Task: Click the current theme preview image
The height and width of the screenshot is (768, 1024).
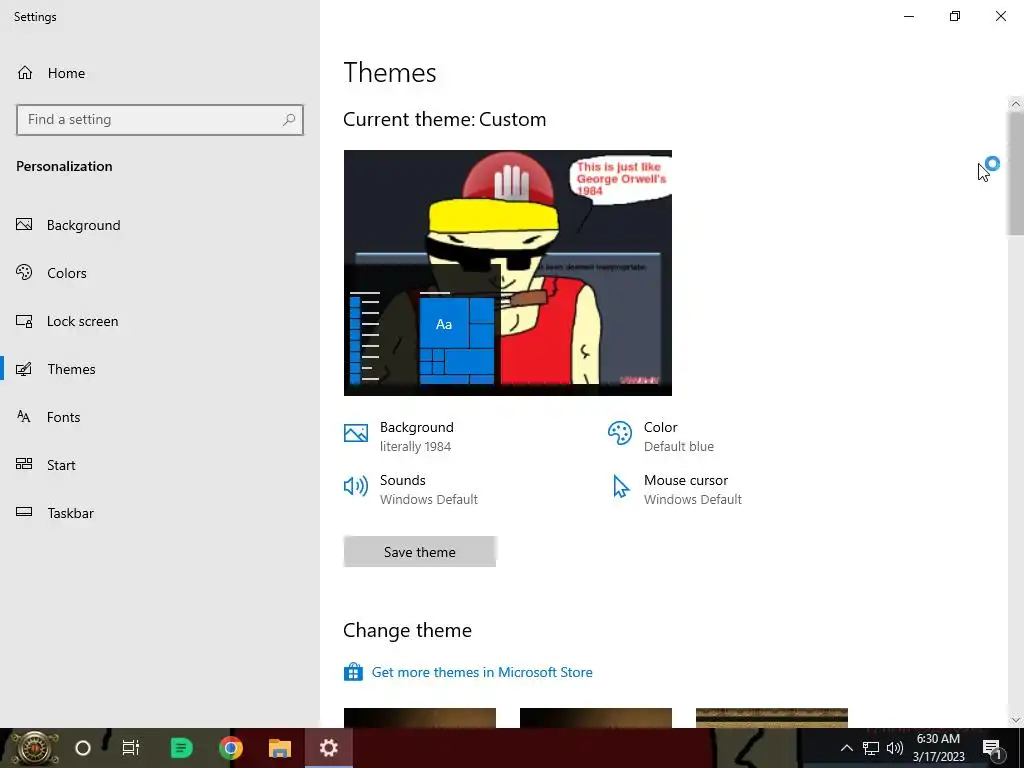Action: [507, 273]
